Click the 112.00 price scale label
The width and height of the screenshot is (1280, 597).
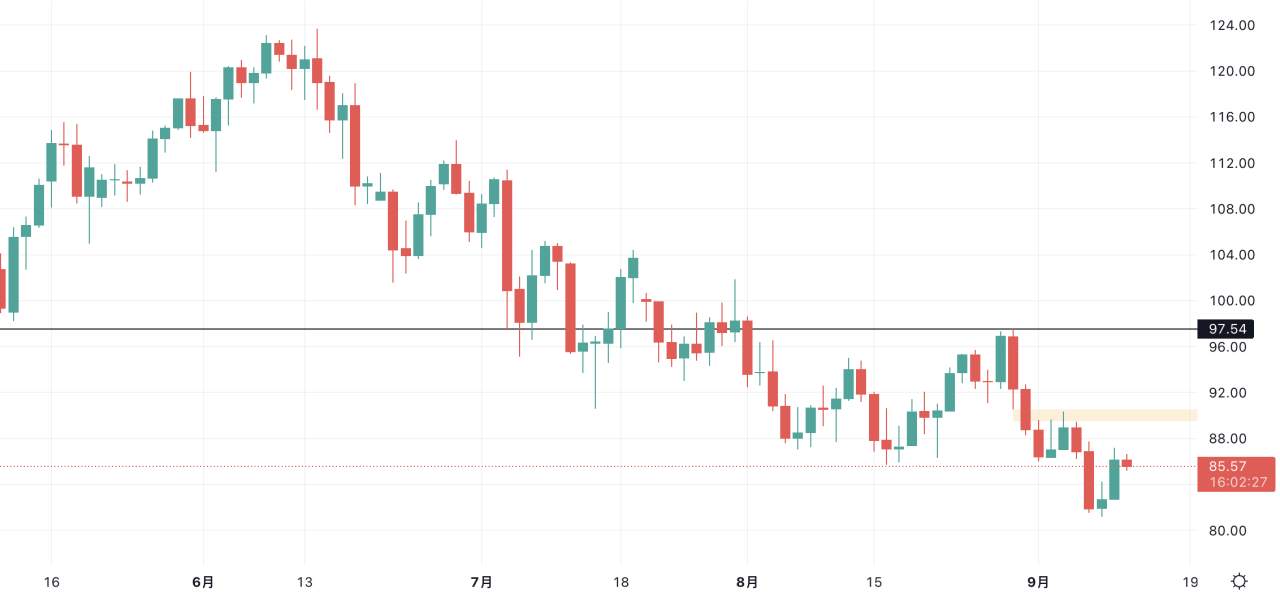click(x=1231, y=163)
